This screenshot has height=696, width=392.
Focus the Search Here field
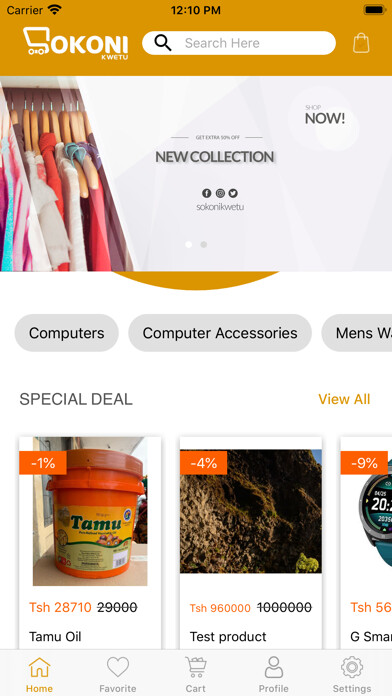(239, 43)
